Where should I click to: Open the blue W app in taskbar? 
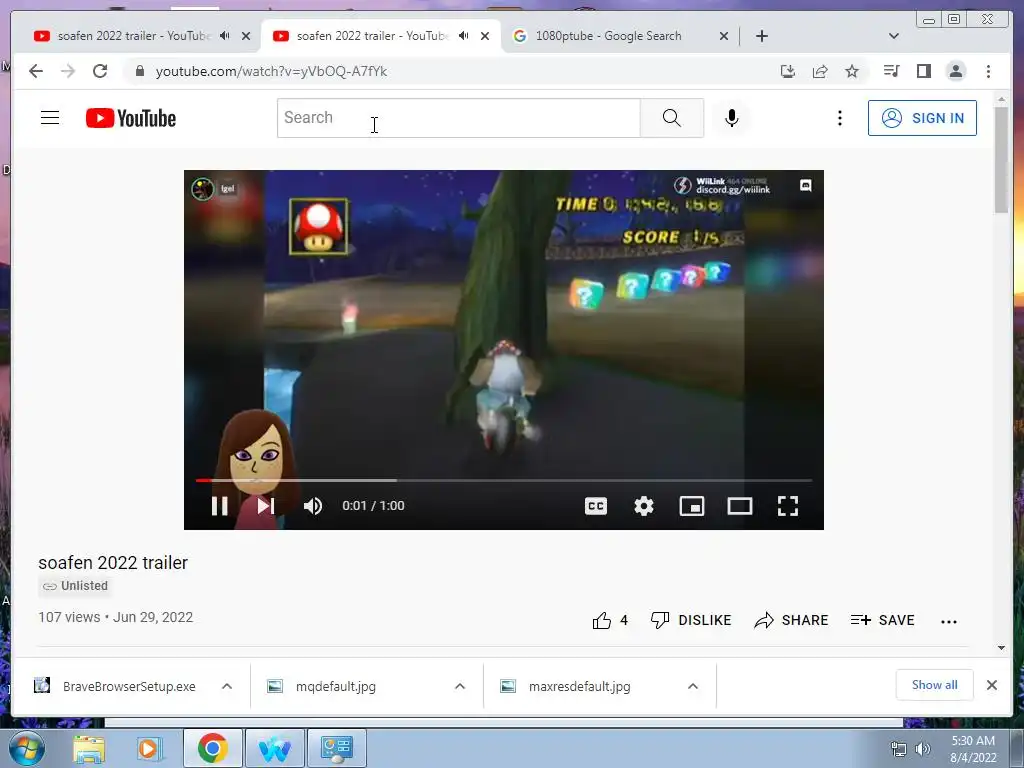point(275,748)
